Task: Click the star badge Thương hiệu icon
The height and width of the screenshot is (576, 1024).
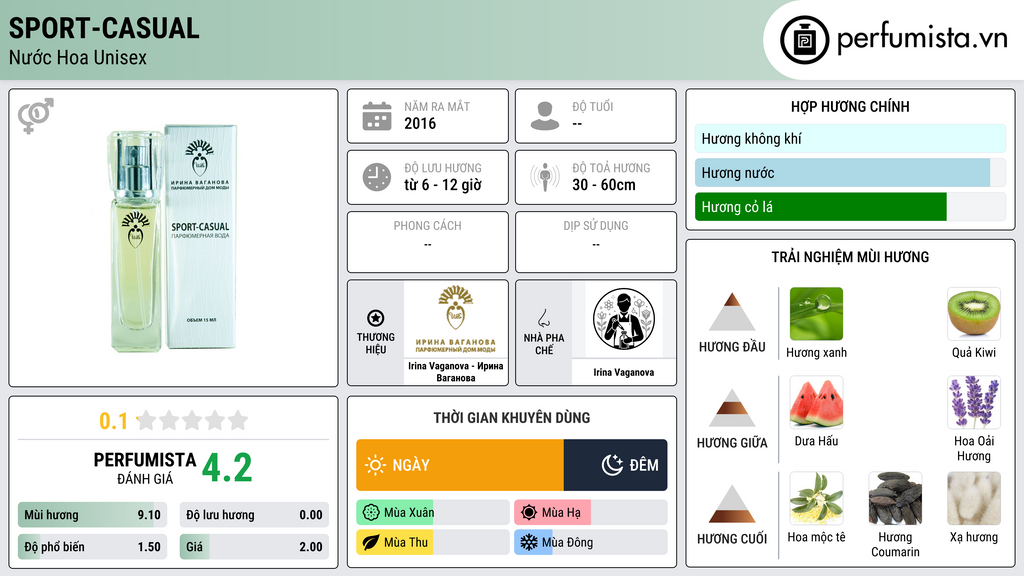Action: coord(376,318)
